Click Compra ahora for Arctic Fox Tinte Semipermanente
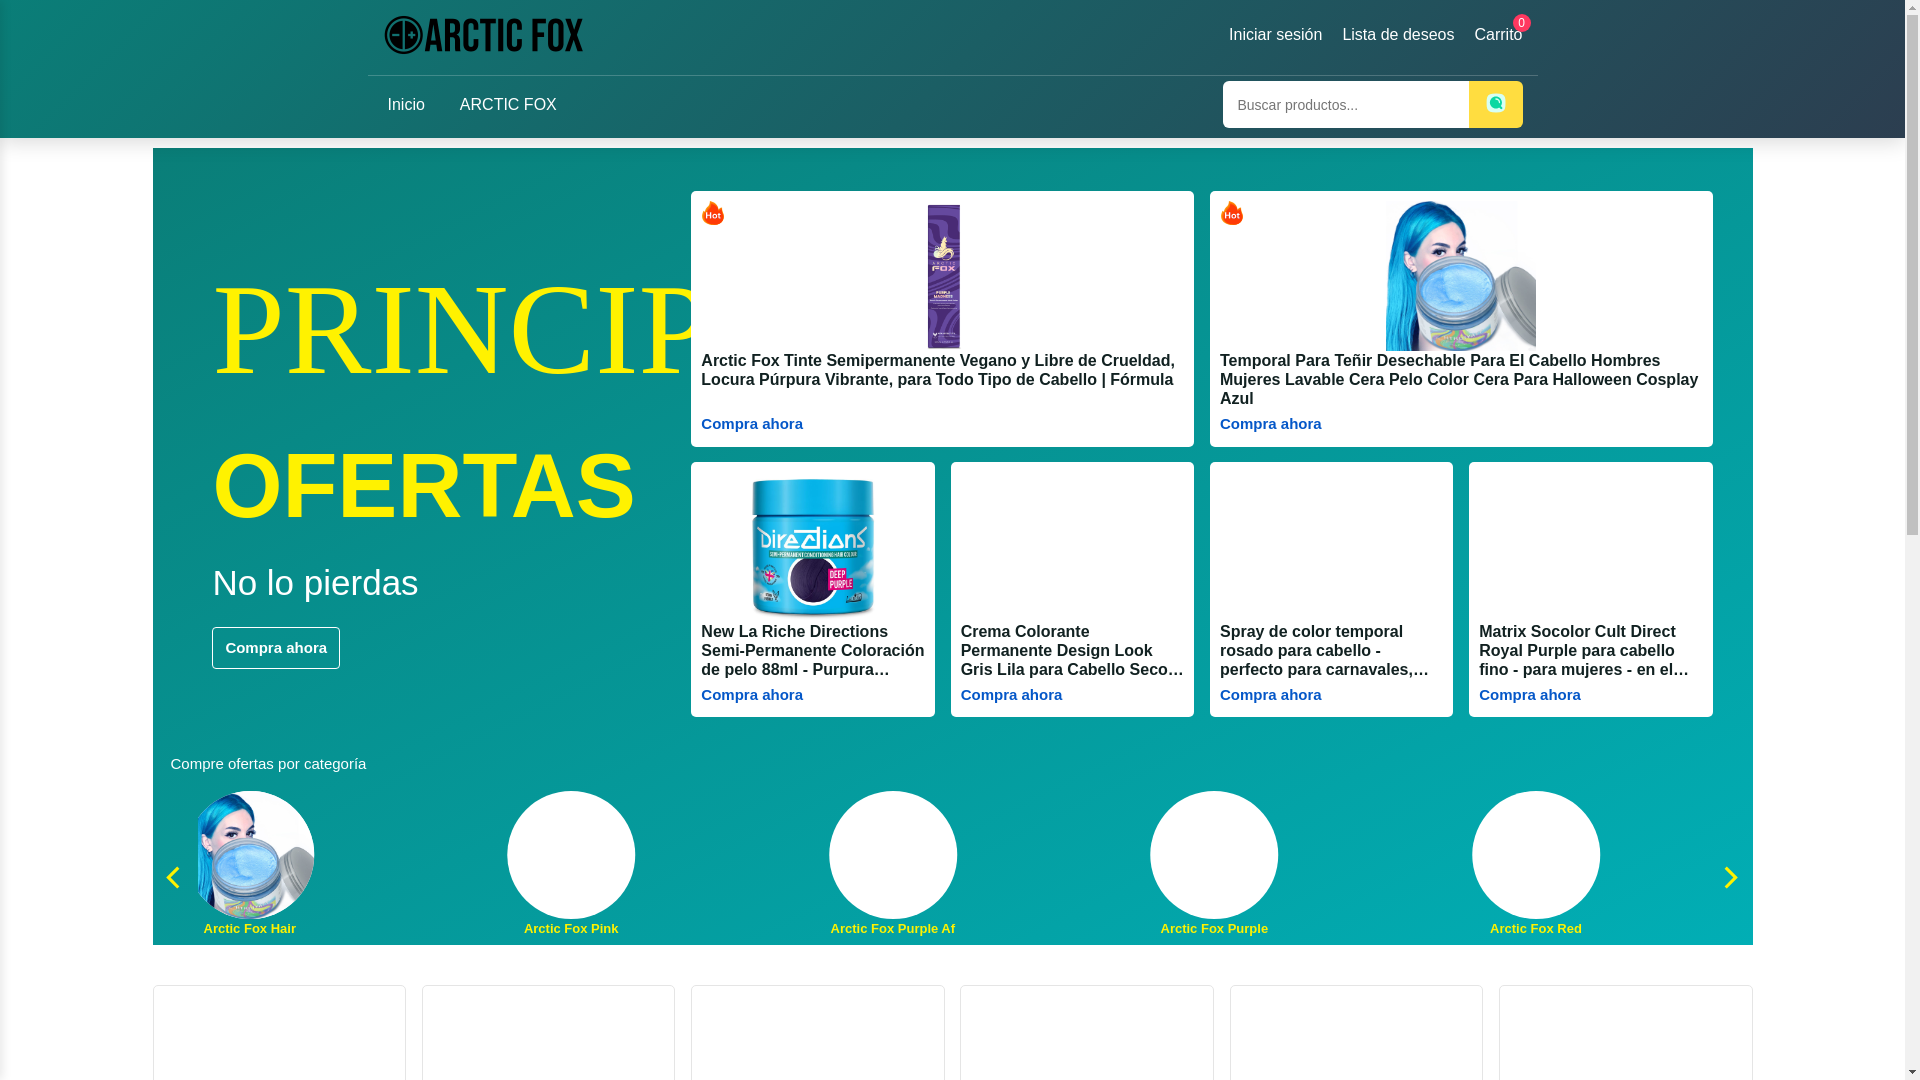This screenshot has width=1920, height=1080. click(x=752, y=424)
